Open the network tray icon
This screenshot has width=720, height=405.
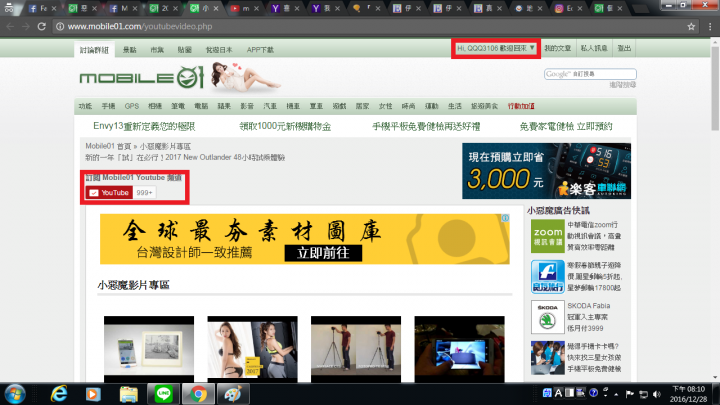tap(644, 394)
